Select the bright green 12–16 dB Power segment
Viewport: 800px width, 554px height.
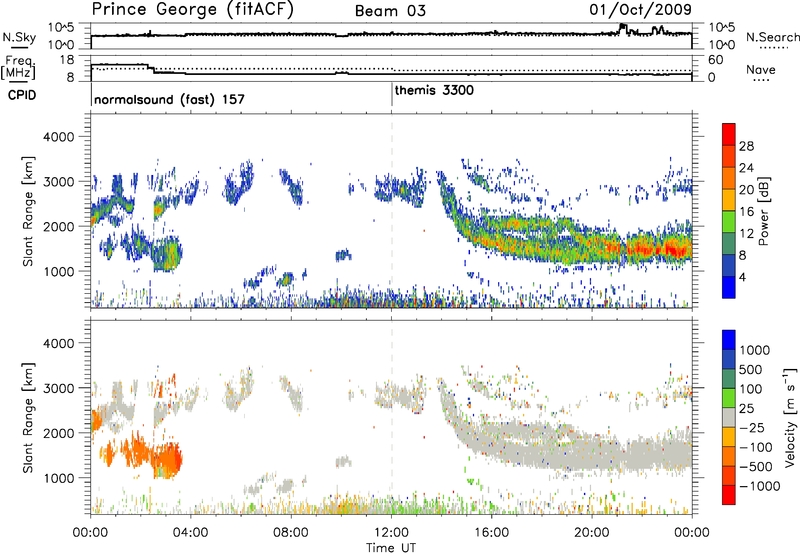point(729,222)
